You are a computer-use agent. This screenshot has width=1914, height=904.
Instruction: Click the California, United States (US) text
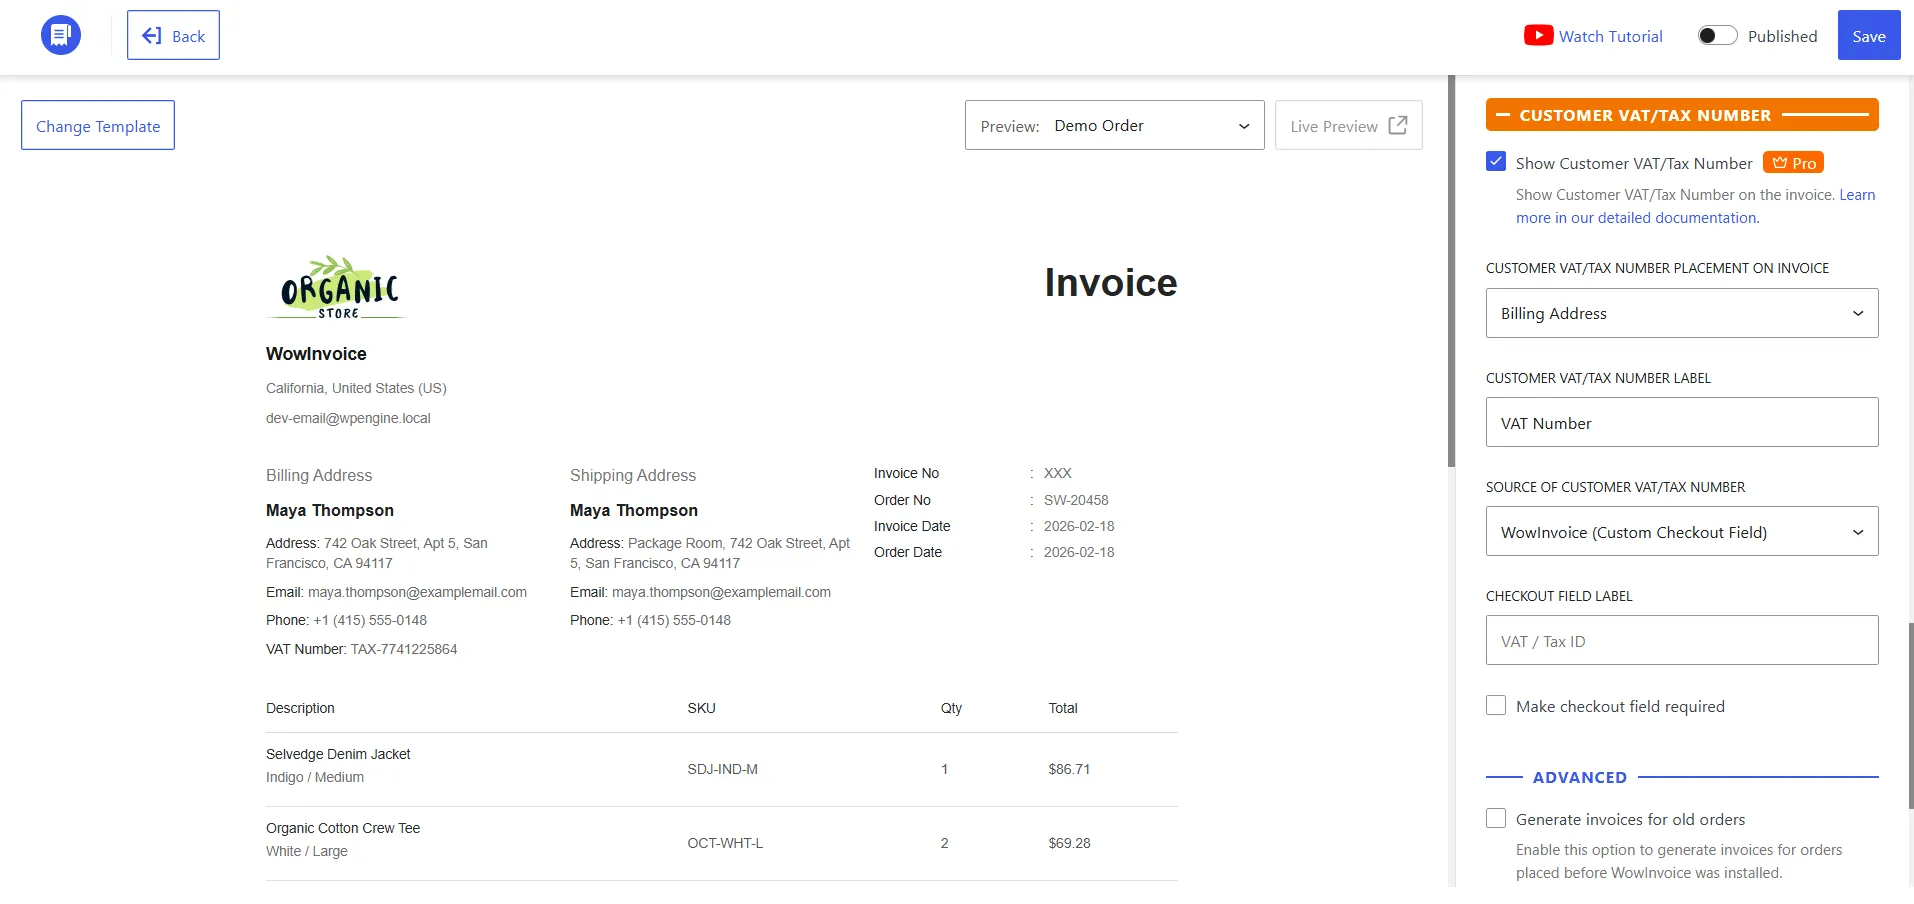pos(356,388)
